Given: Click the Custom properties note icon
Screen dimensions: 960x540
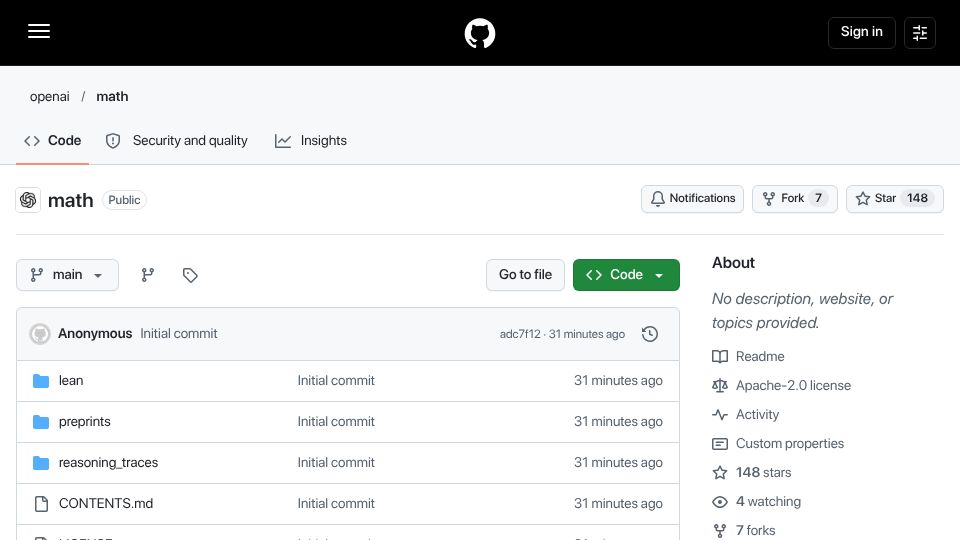Looking at the screenshot, I should 720,444.
